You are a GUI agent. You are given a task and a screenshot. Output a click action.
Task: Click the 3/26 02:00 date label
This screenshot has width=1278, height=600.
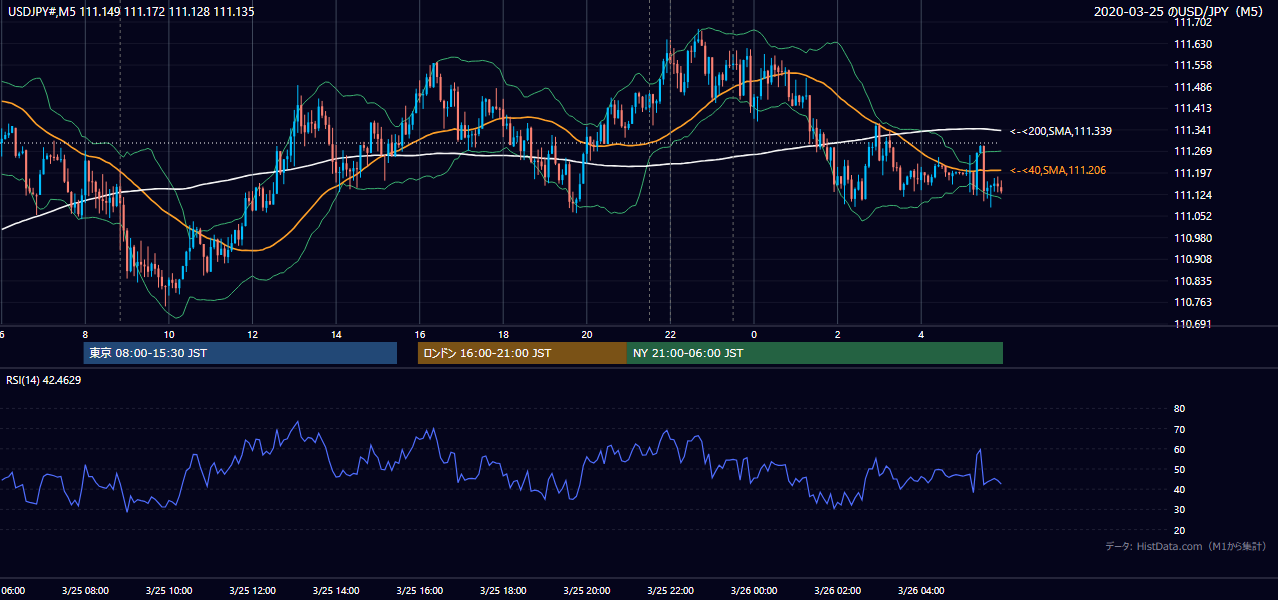(x=838, y=591)
